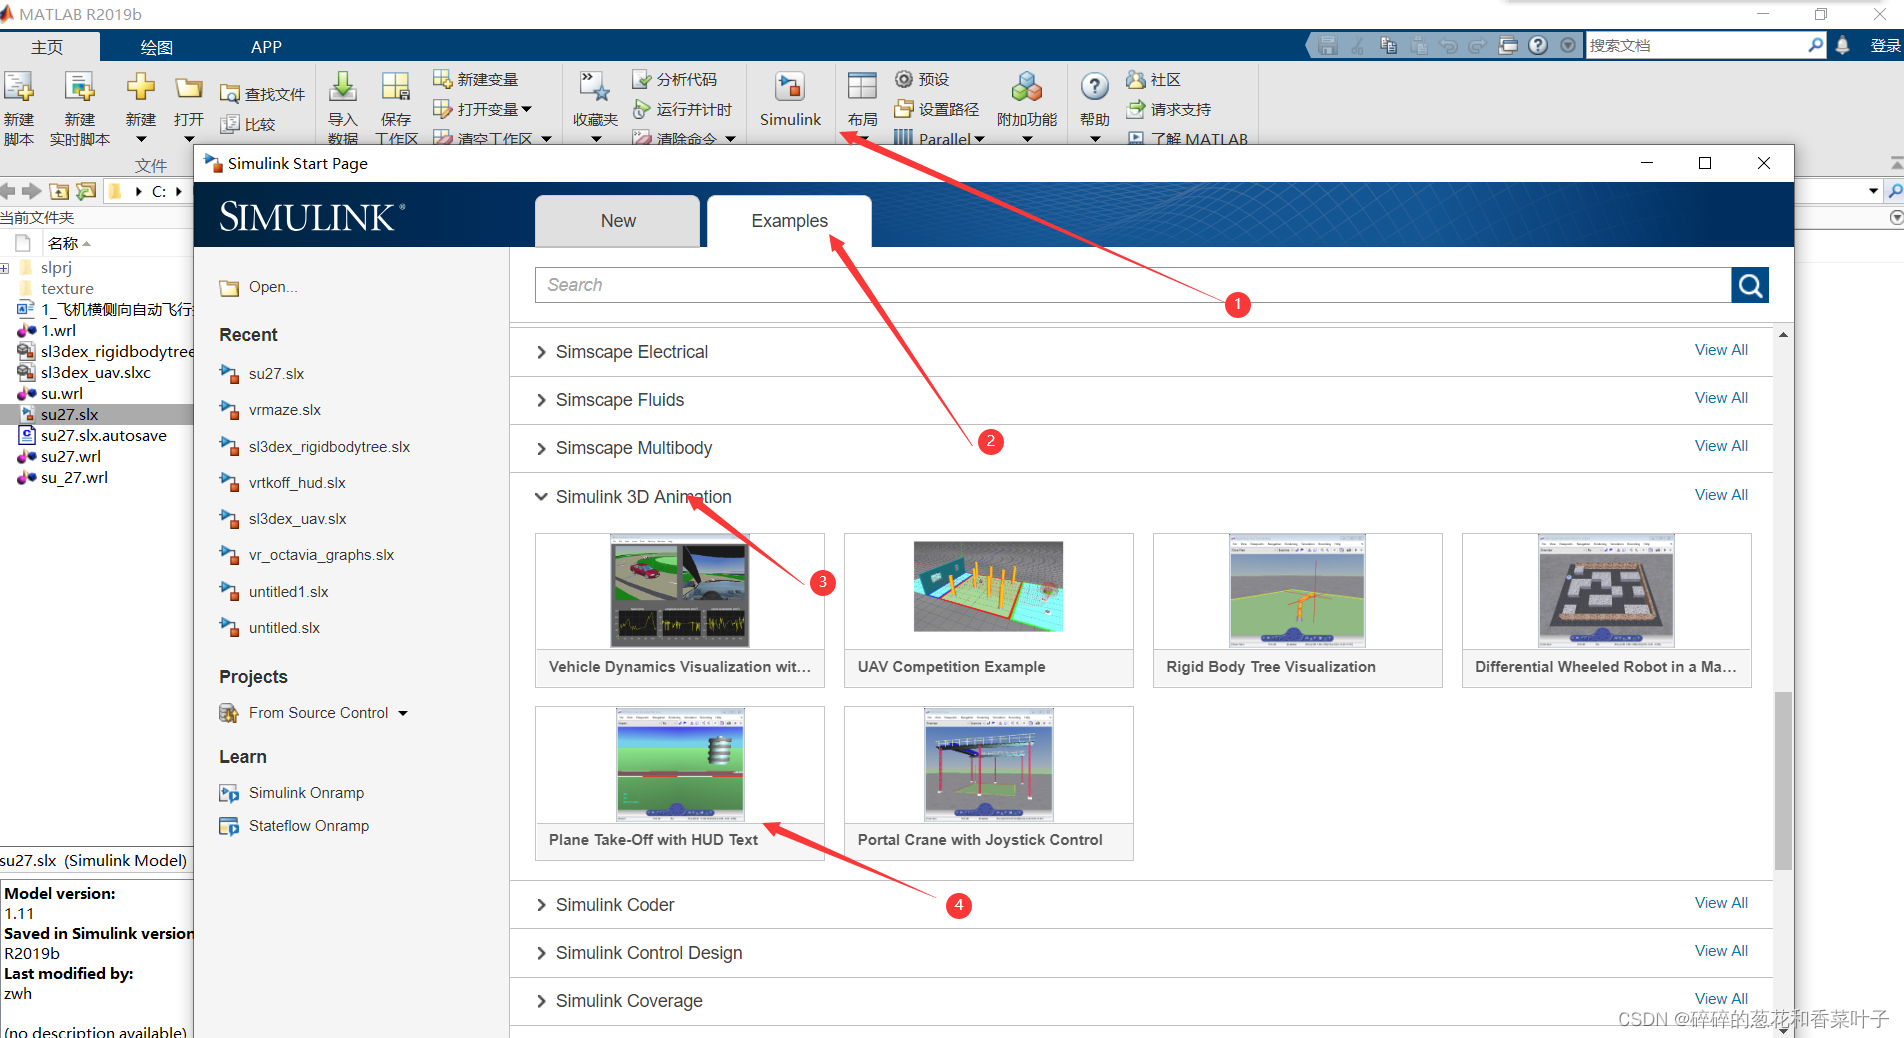Select the Examples tab
This screenshot has width=1904, height=1038.
pos(789,221)
